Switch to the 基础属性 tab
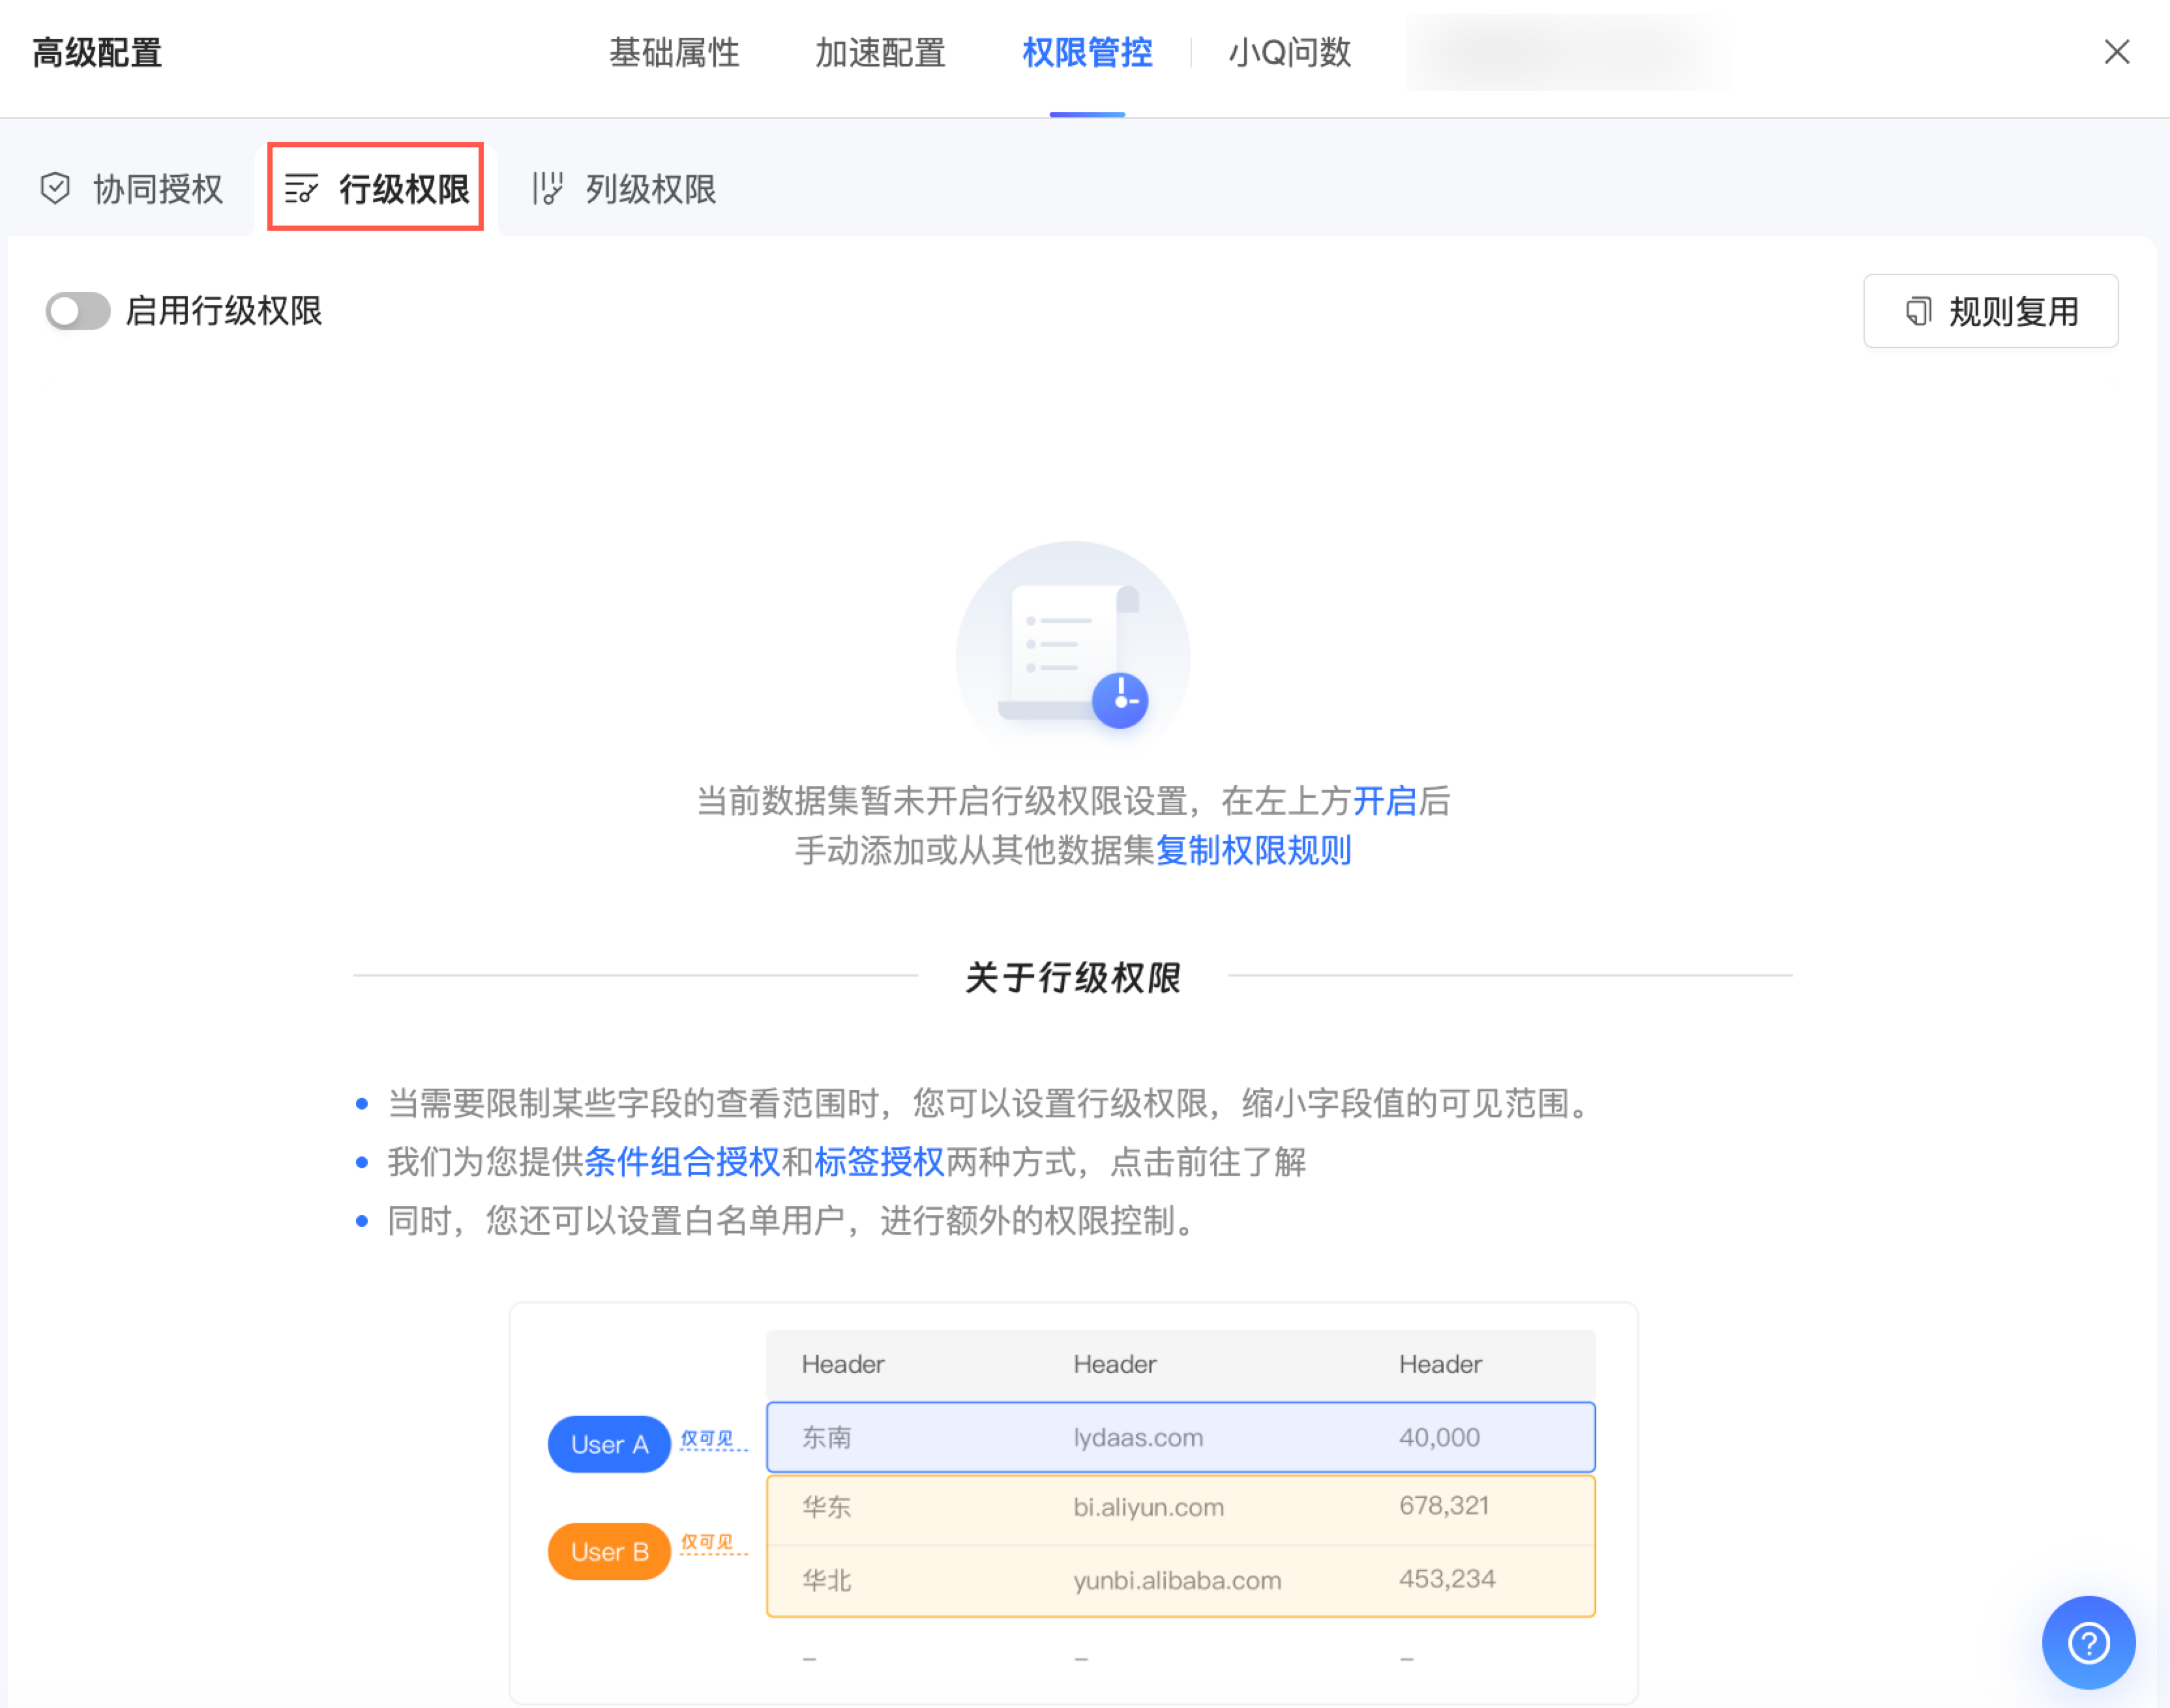 [674, 52]
